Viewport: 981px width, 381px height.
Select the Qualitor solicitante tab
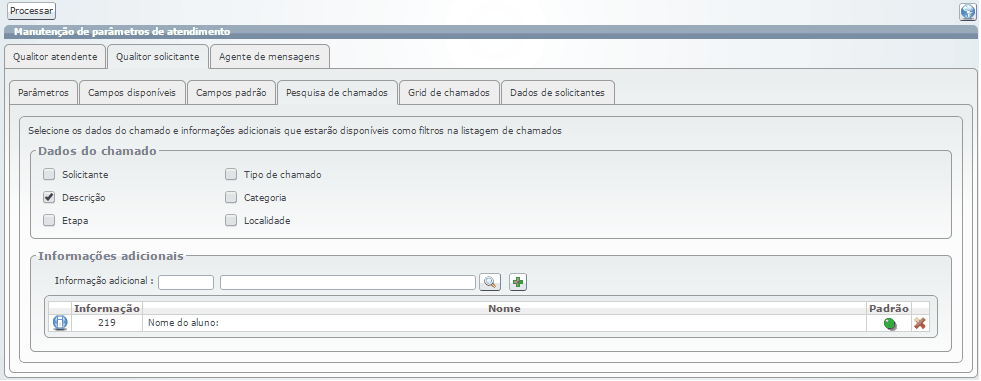pyautogui.click(x=158, y=56)
